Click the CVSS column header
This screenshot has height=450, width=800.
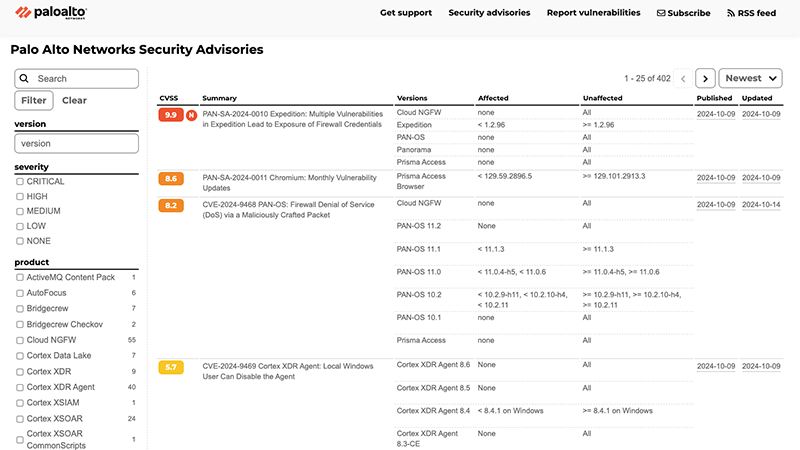(169, 98)
